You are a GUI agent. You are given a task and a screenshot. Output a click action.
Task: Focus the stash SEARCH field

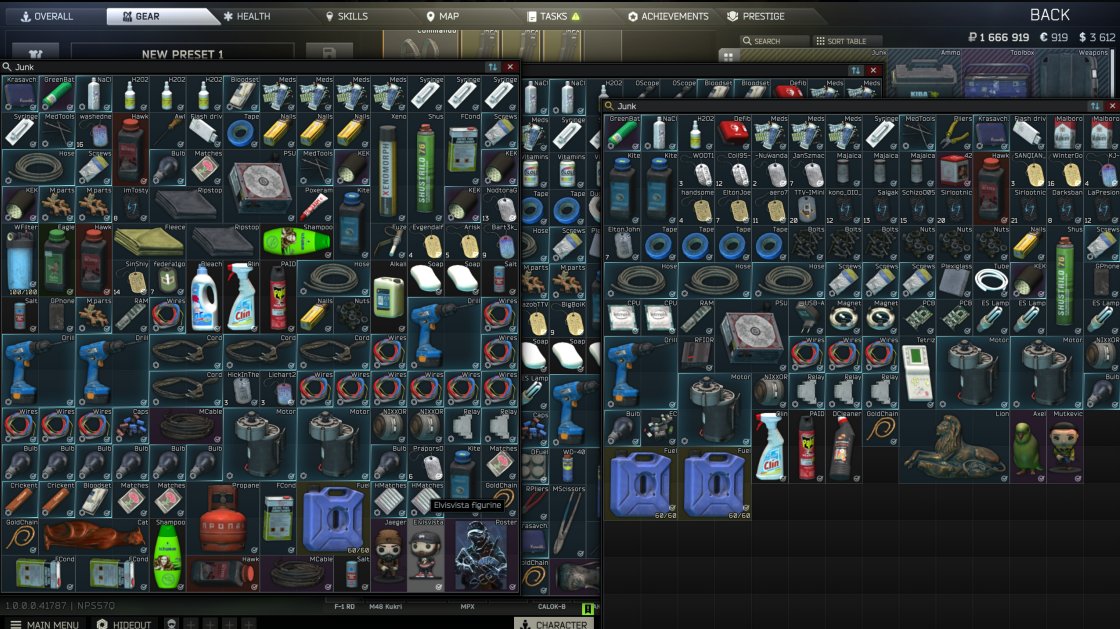pos(774,41)
